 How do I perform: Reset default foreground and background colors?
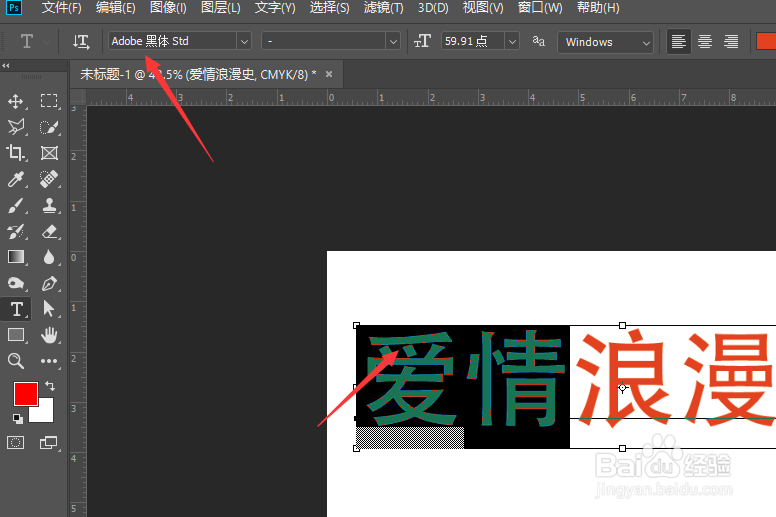(18, 419)
